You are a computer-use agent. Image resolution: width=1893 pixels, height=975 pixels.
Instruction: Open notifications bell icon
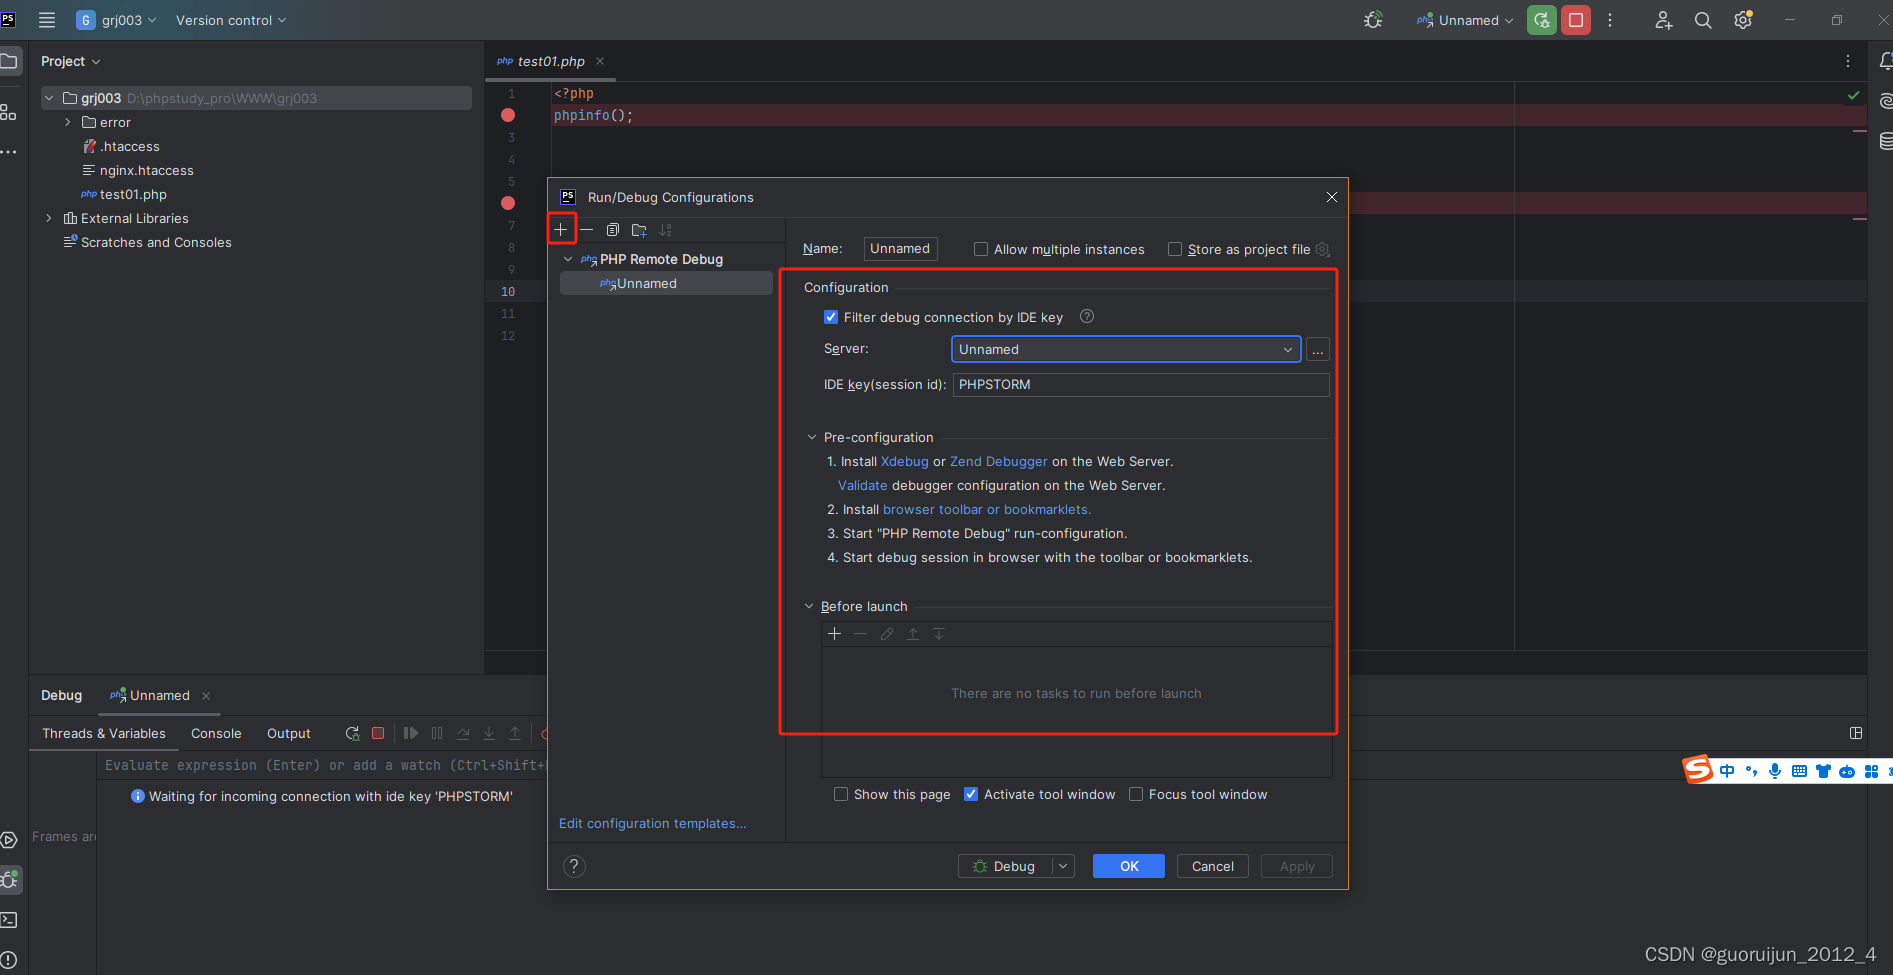point(1884,61)
